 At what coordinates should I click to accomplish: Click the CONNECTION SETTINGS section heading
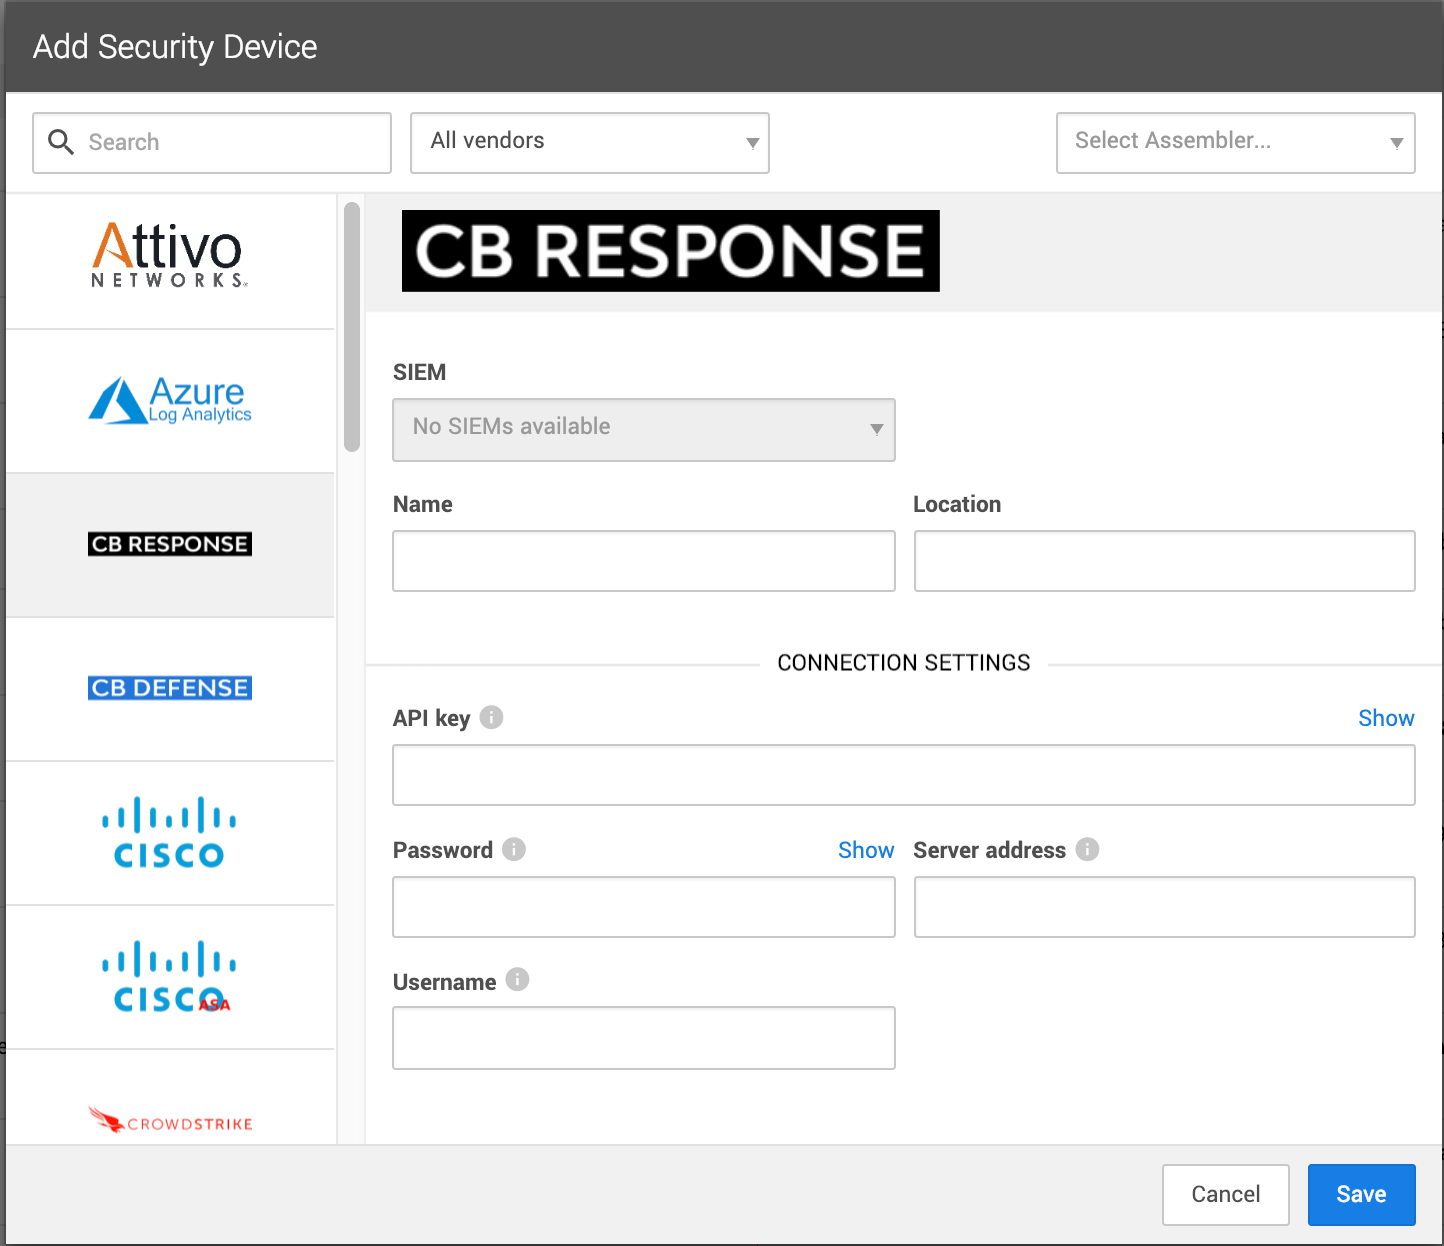pos(904,663)
